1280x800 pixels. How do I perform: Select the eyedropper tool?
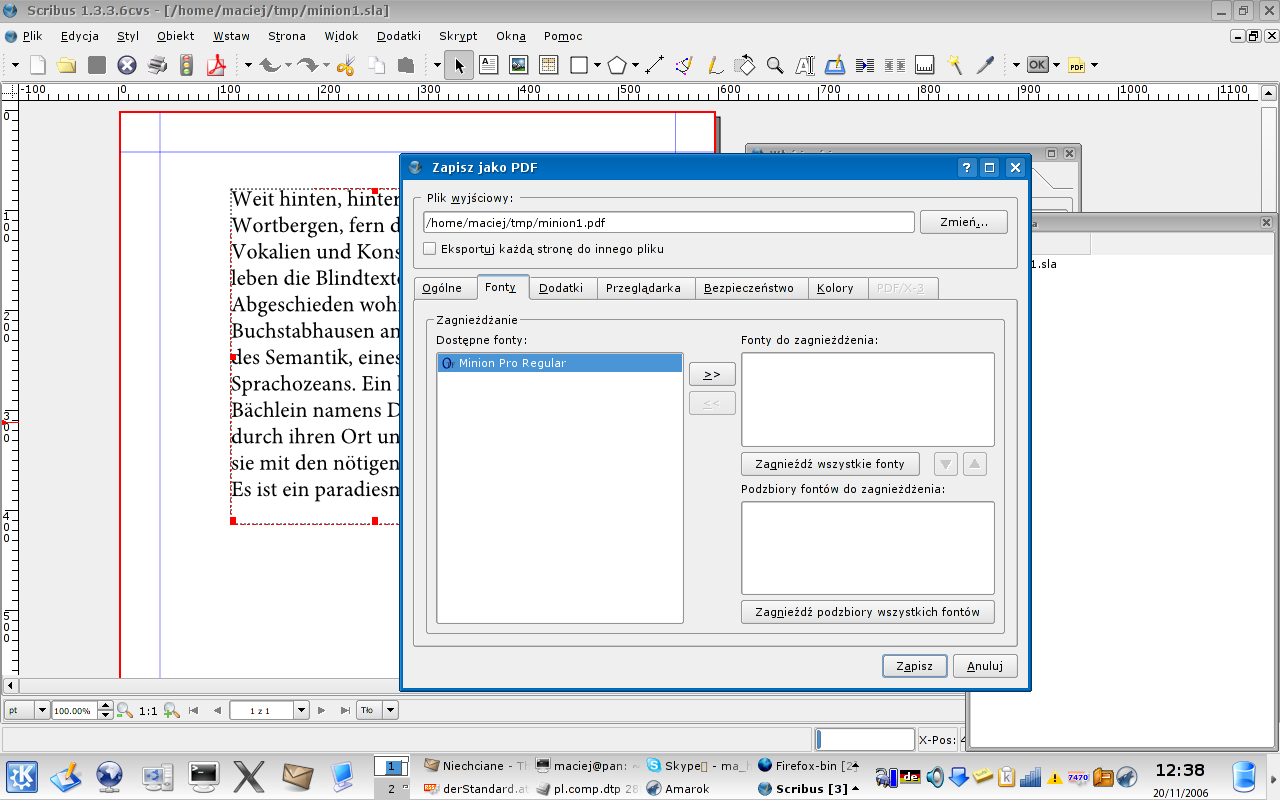tap(985, 66)
